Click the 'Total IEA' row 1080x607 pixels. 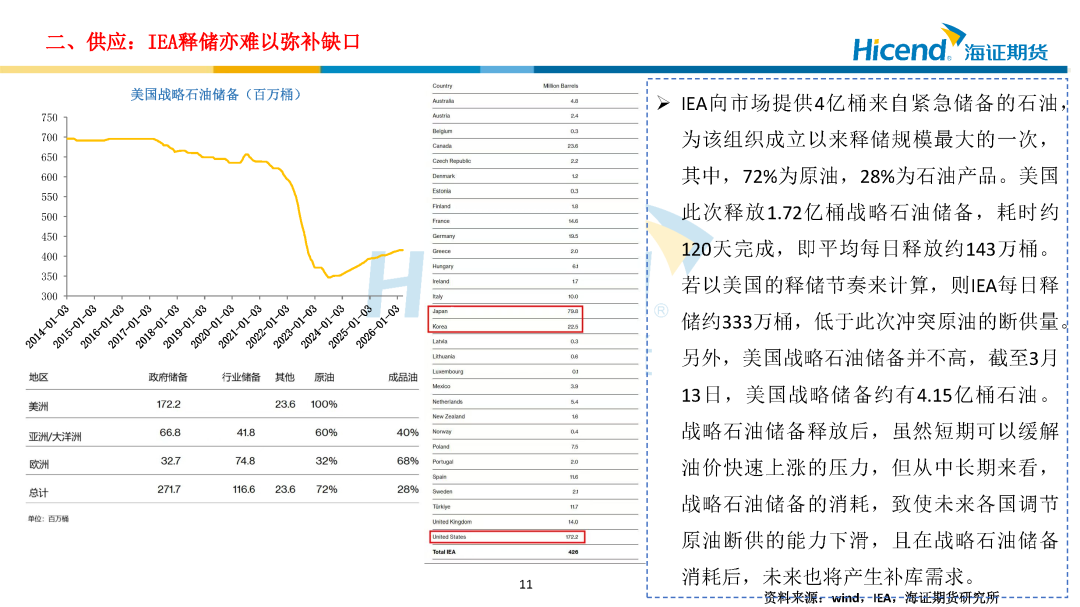click(x=534, y=552)
